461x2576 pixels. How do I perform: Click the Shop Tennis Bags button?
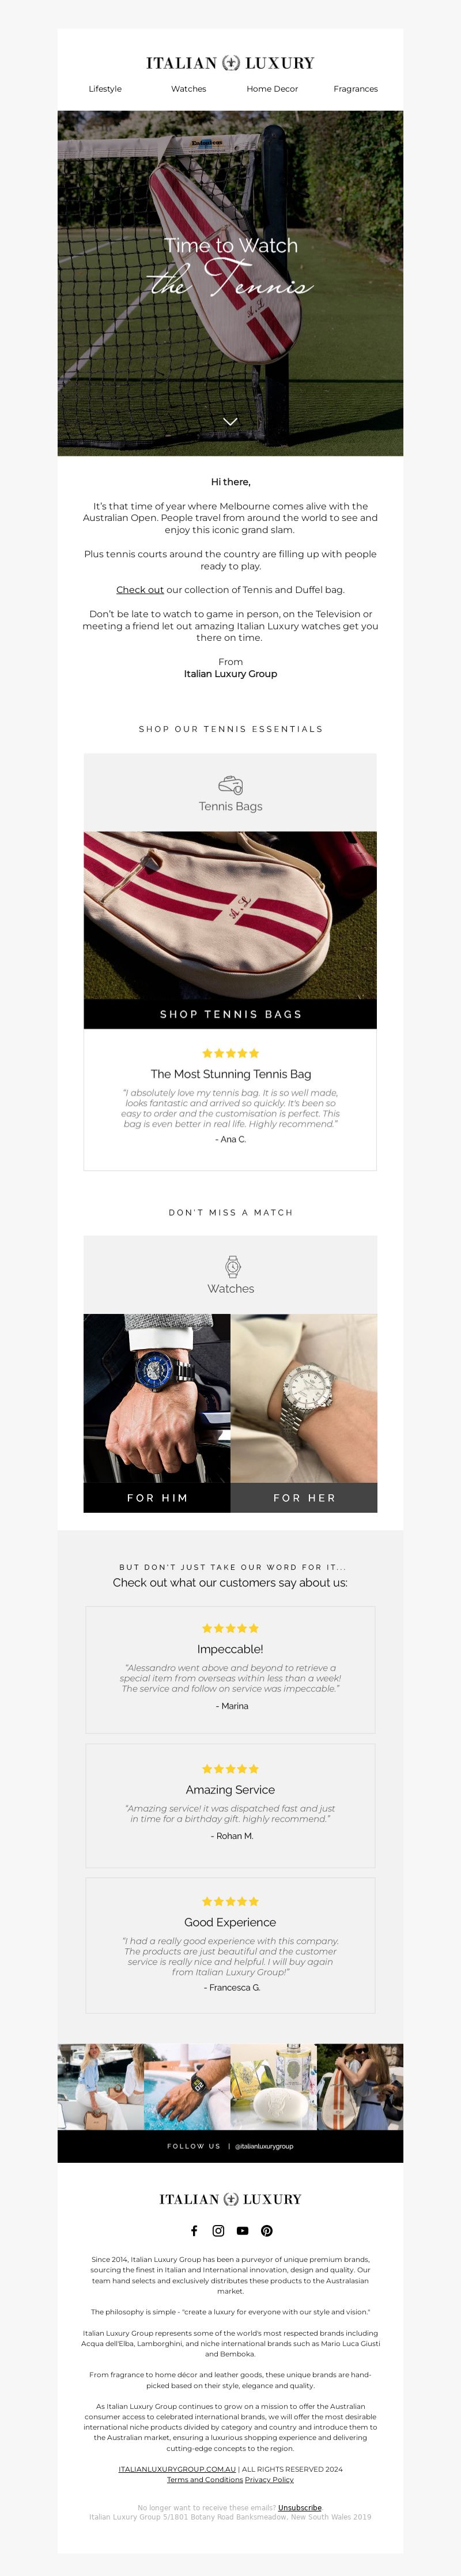coord(230,1014)
